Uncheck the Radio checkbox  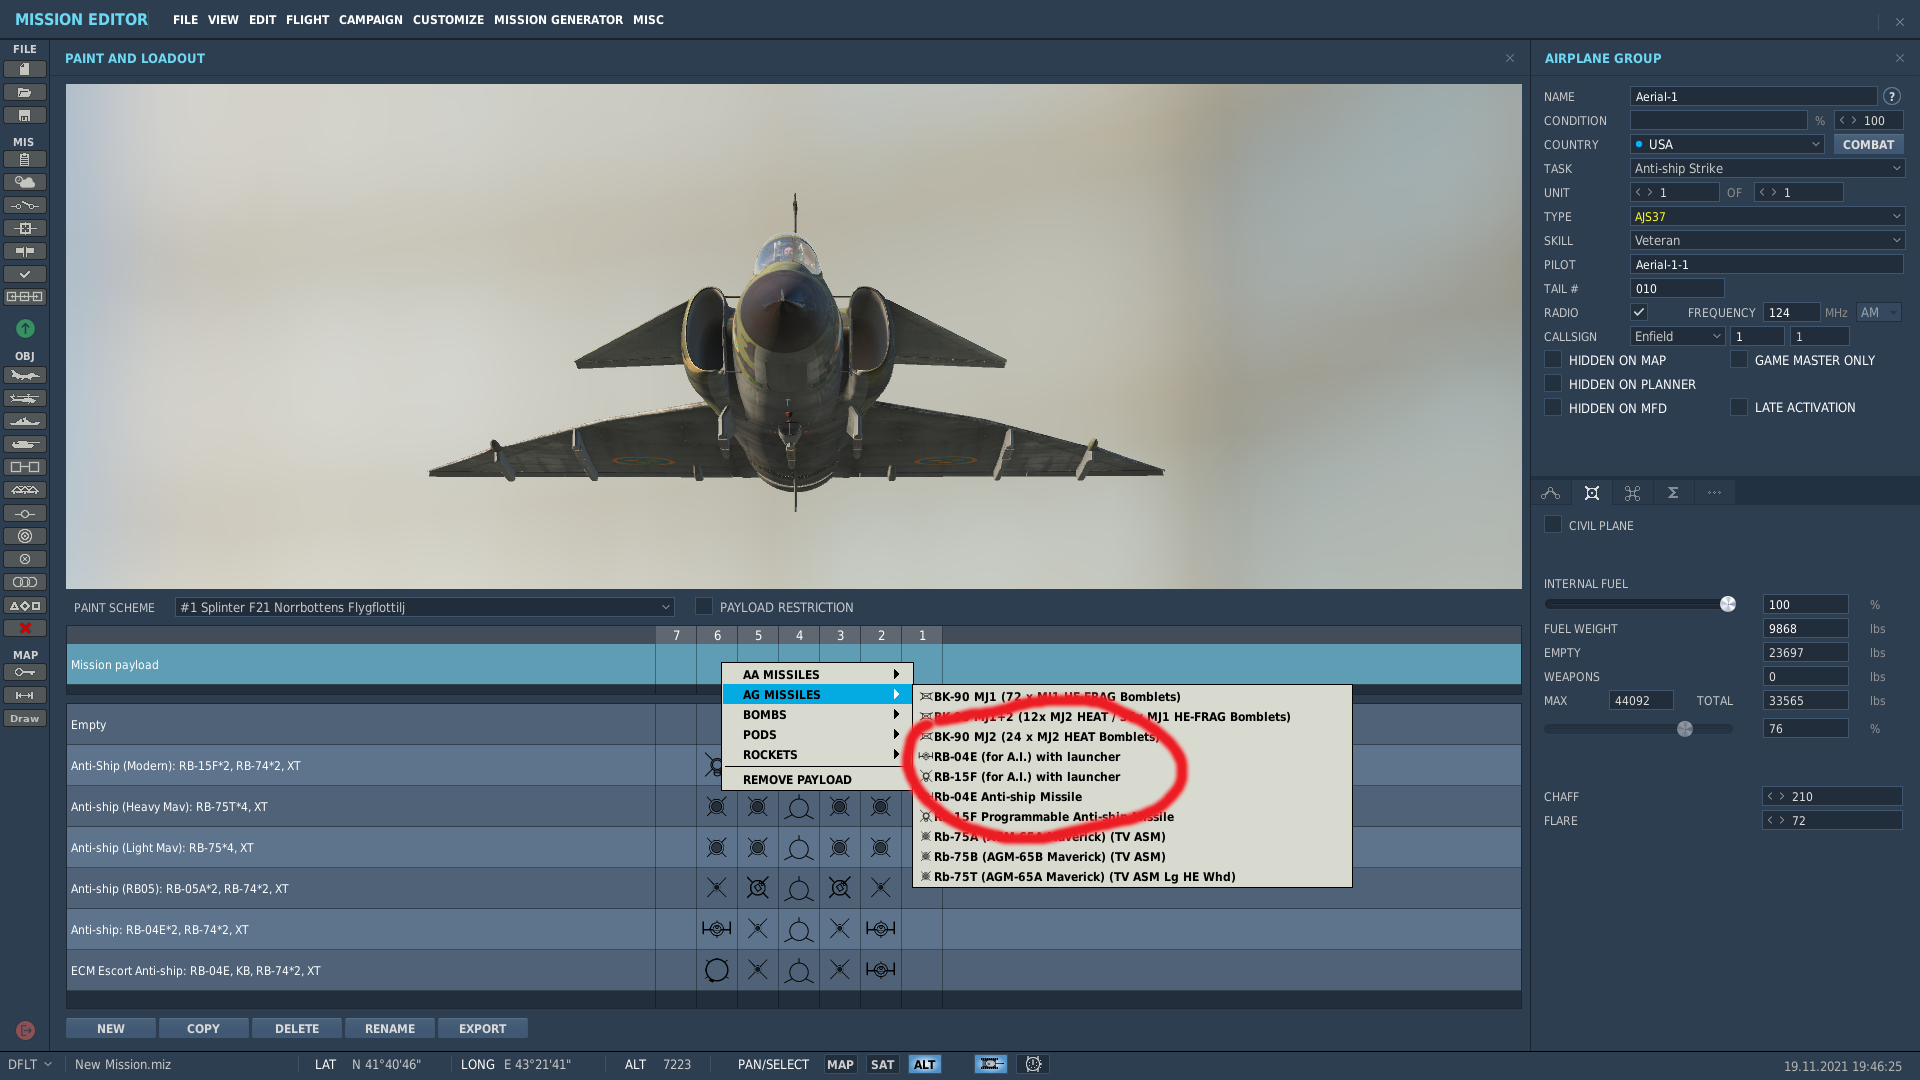tap(1639, 312)
